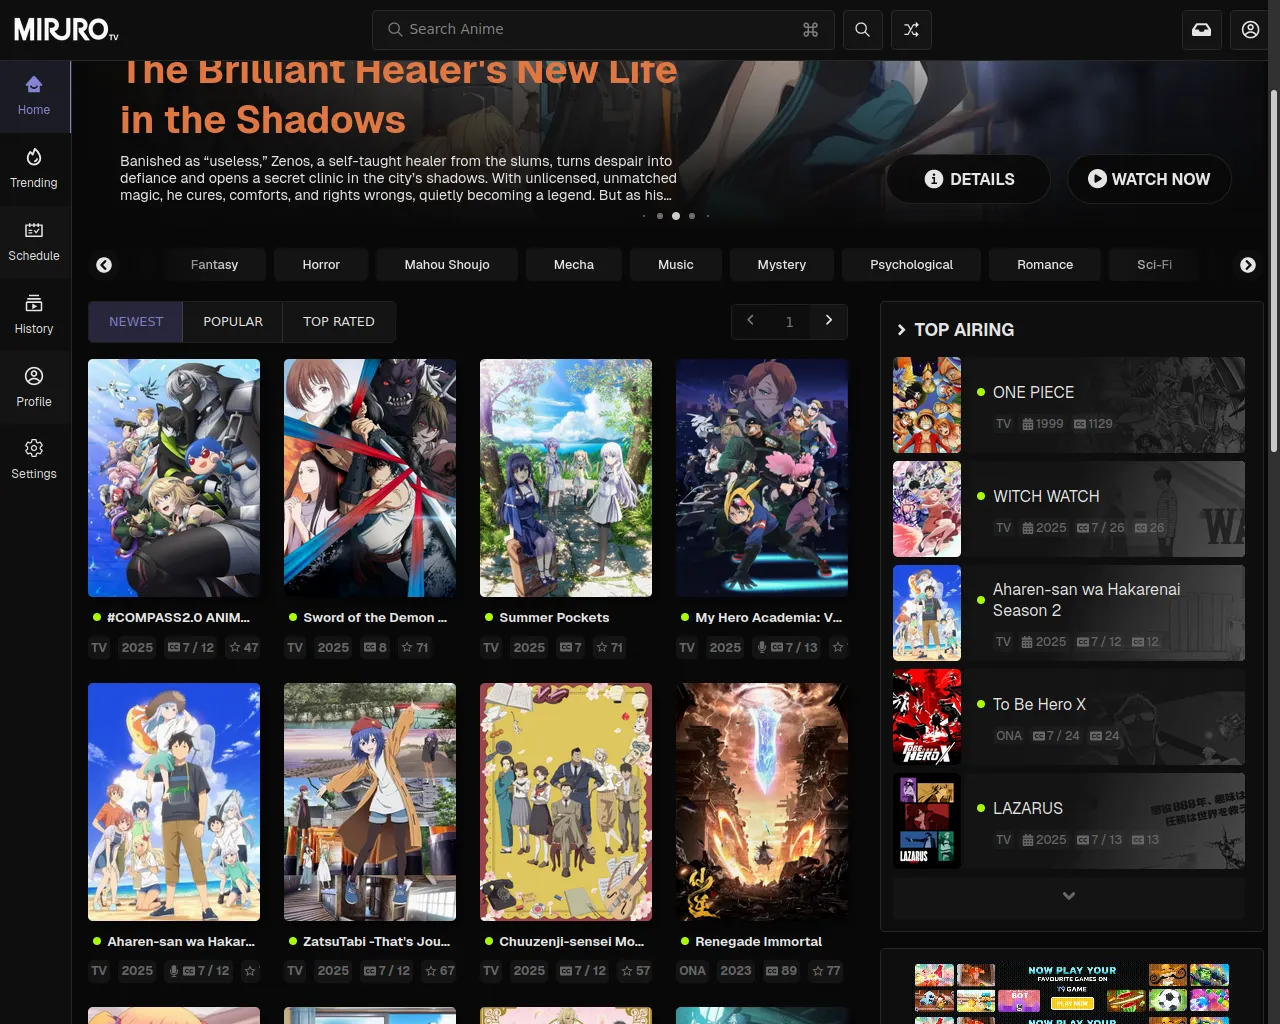This screenshot has height=1024, width=1280.
Task: Click the page number 1 field
Action: click(790, 322)
